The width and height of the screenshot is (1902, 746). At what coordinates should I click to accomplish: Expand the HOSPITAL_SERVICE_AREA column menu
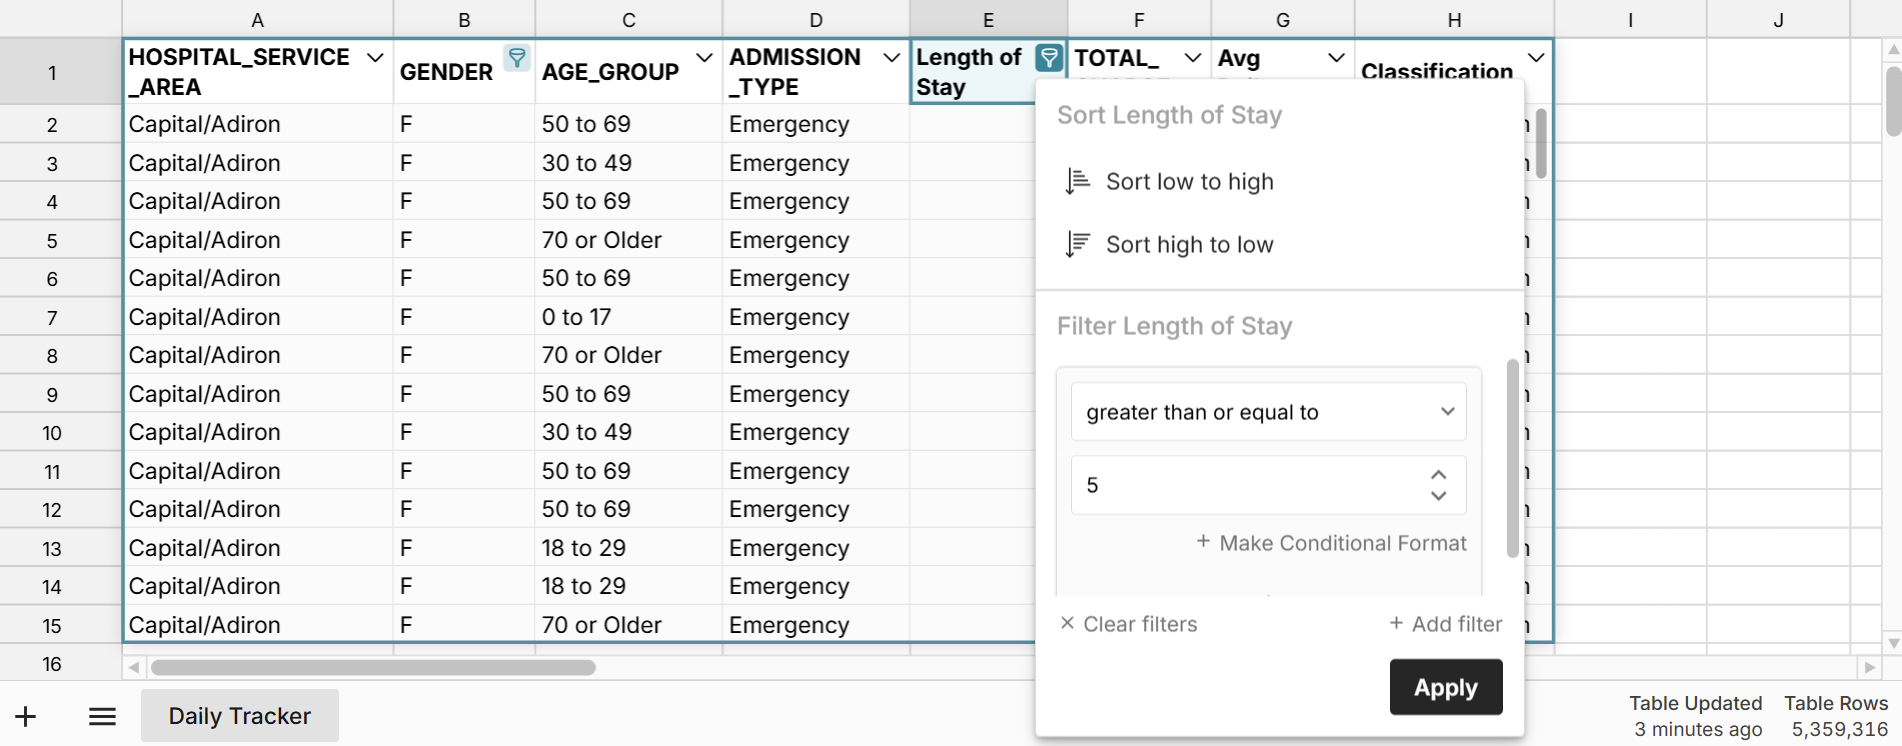click(375, 58)
